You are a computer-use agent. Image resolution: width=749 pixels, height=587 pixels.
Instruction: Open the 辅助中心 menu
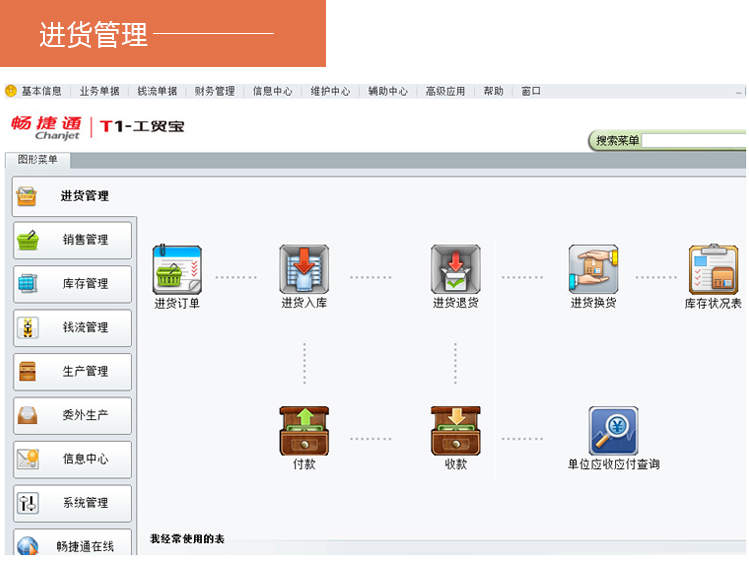[x=388, y=91]
